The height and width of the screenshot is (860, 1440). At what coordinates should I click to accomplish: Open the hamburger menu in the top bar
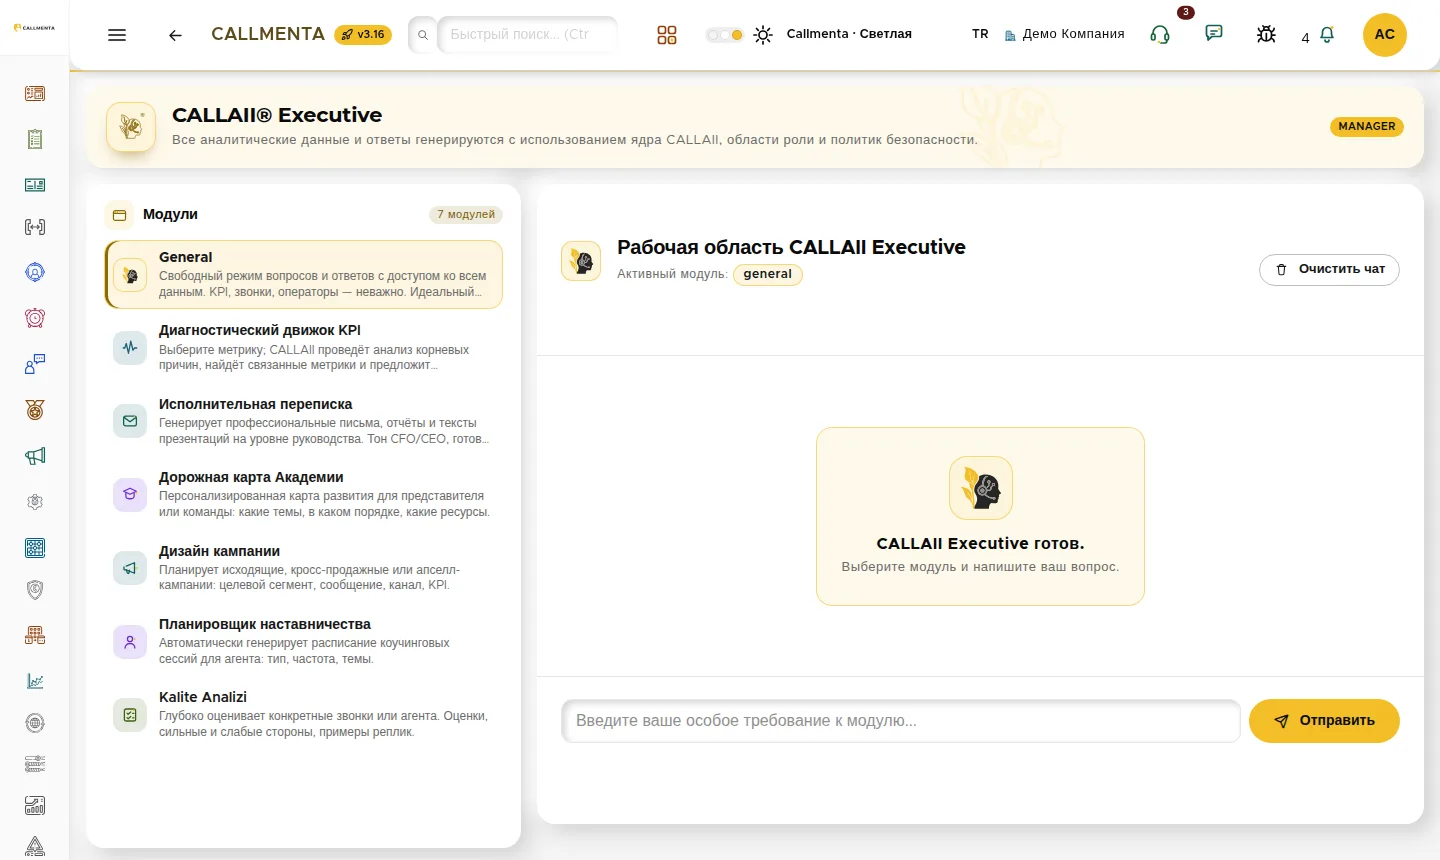tap(117, 35)
